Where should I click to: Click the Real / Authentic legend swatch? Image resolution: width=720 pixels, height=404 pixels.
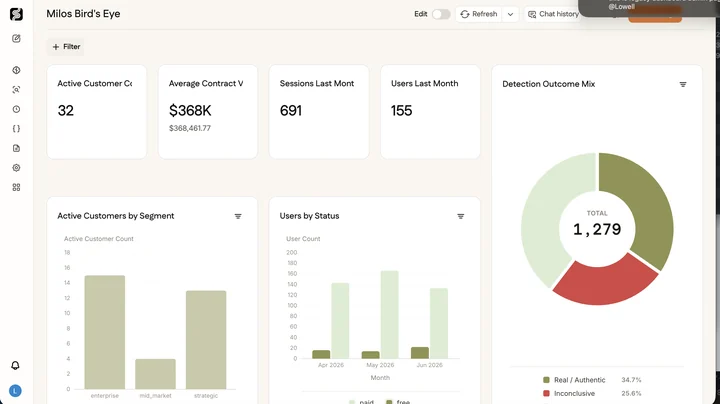coord(546,380)
